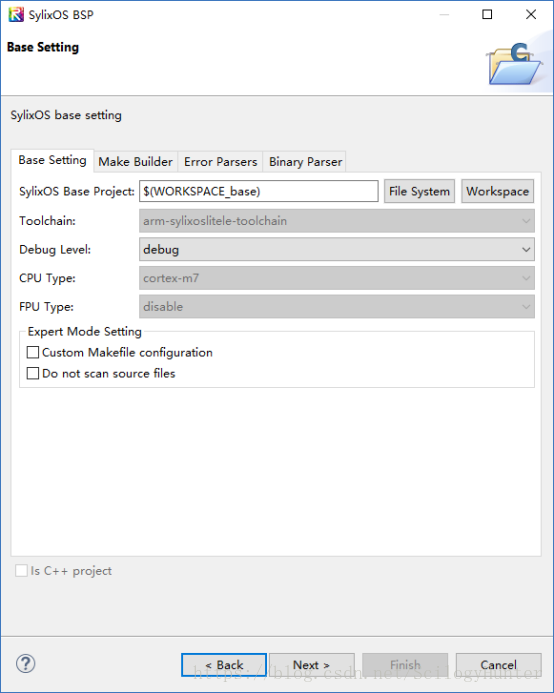Viewport: 554px width, 693px height.
Task: Click the Finish button
Action: pos(405,665)
